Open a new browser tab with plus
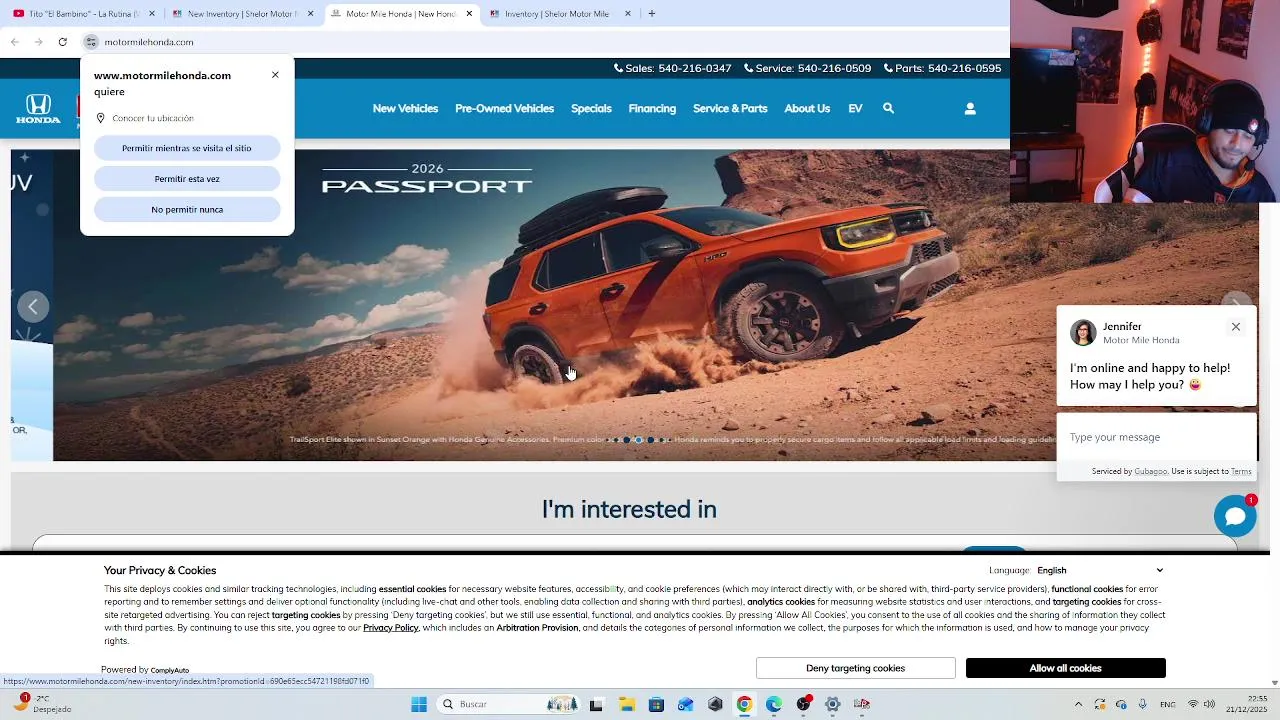Viewport: 1280px width, 720px height. [652, 14]
